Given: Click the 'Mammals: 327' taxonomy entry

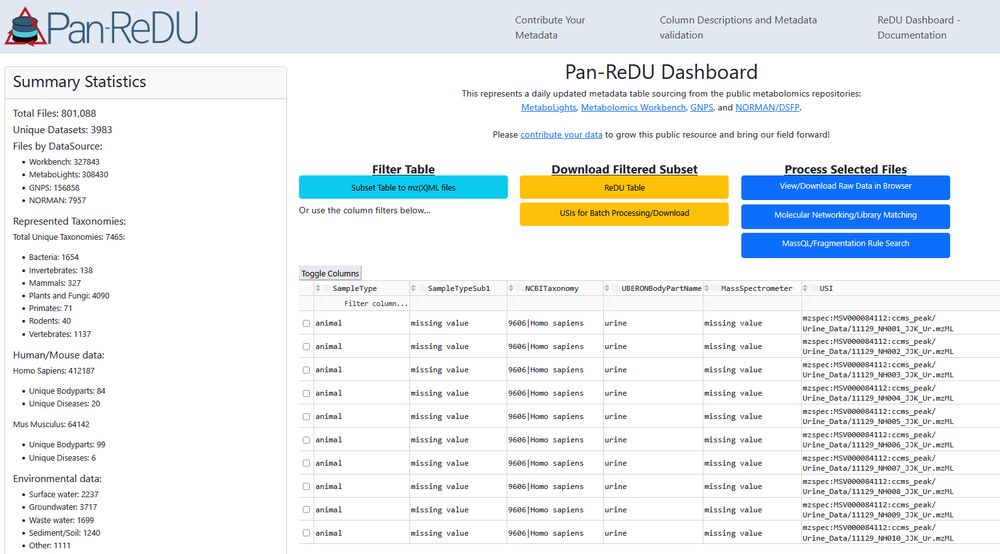Looking at the screenshot, I should (55, 283).
